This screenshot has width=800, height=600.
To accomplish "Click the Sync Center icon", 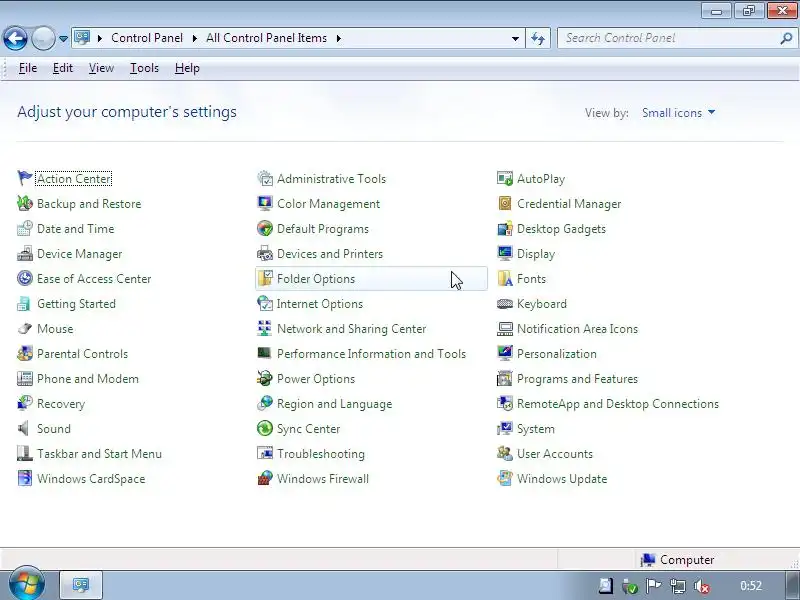I will pos(265,429).
